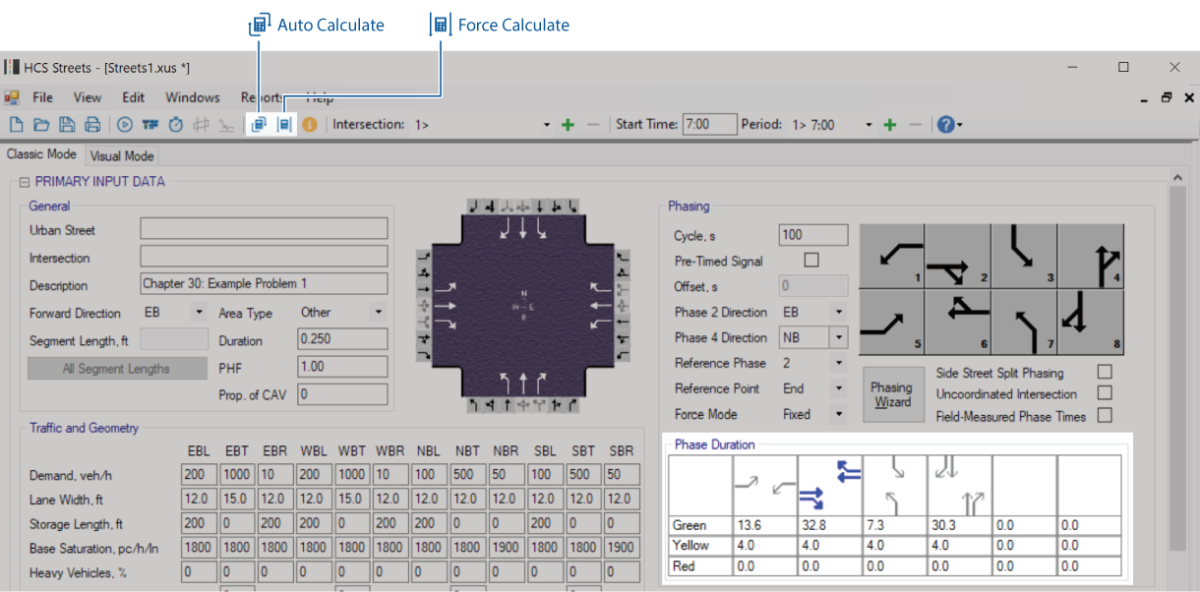This screenshot has height=592, width=1200.
Task: Click the Force Calculate toolbar icon
Action: pyautogui.click(x=284, y=125)
